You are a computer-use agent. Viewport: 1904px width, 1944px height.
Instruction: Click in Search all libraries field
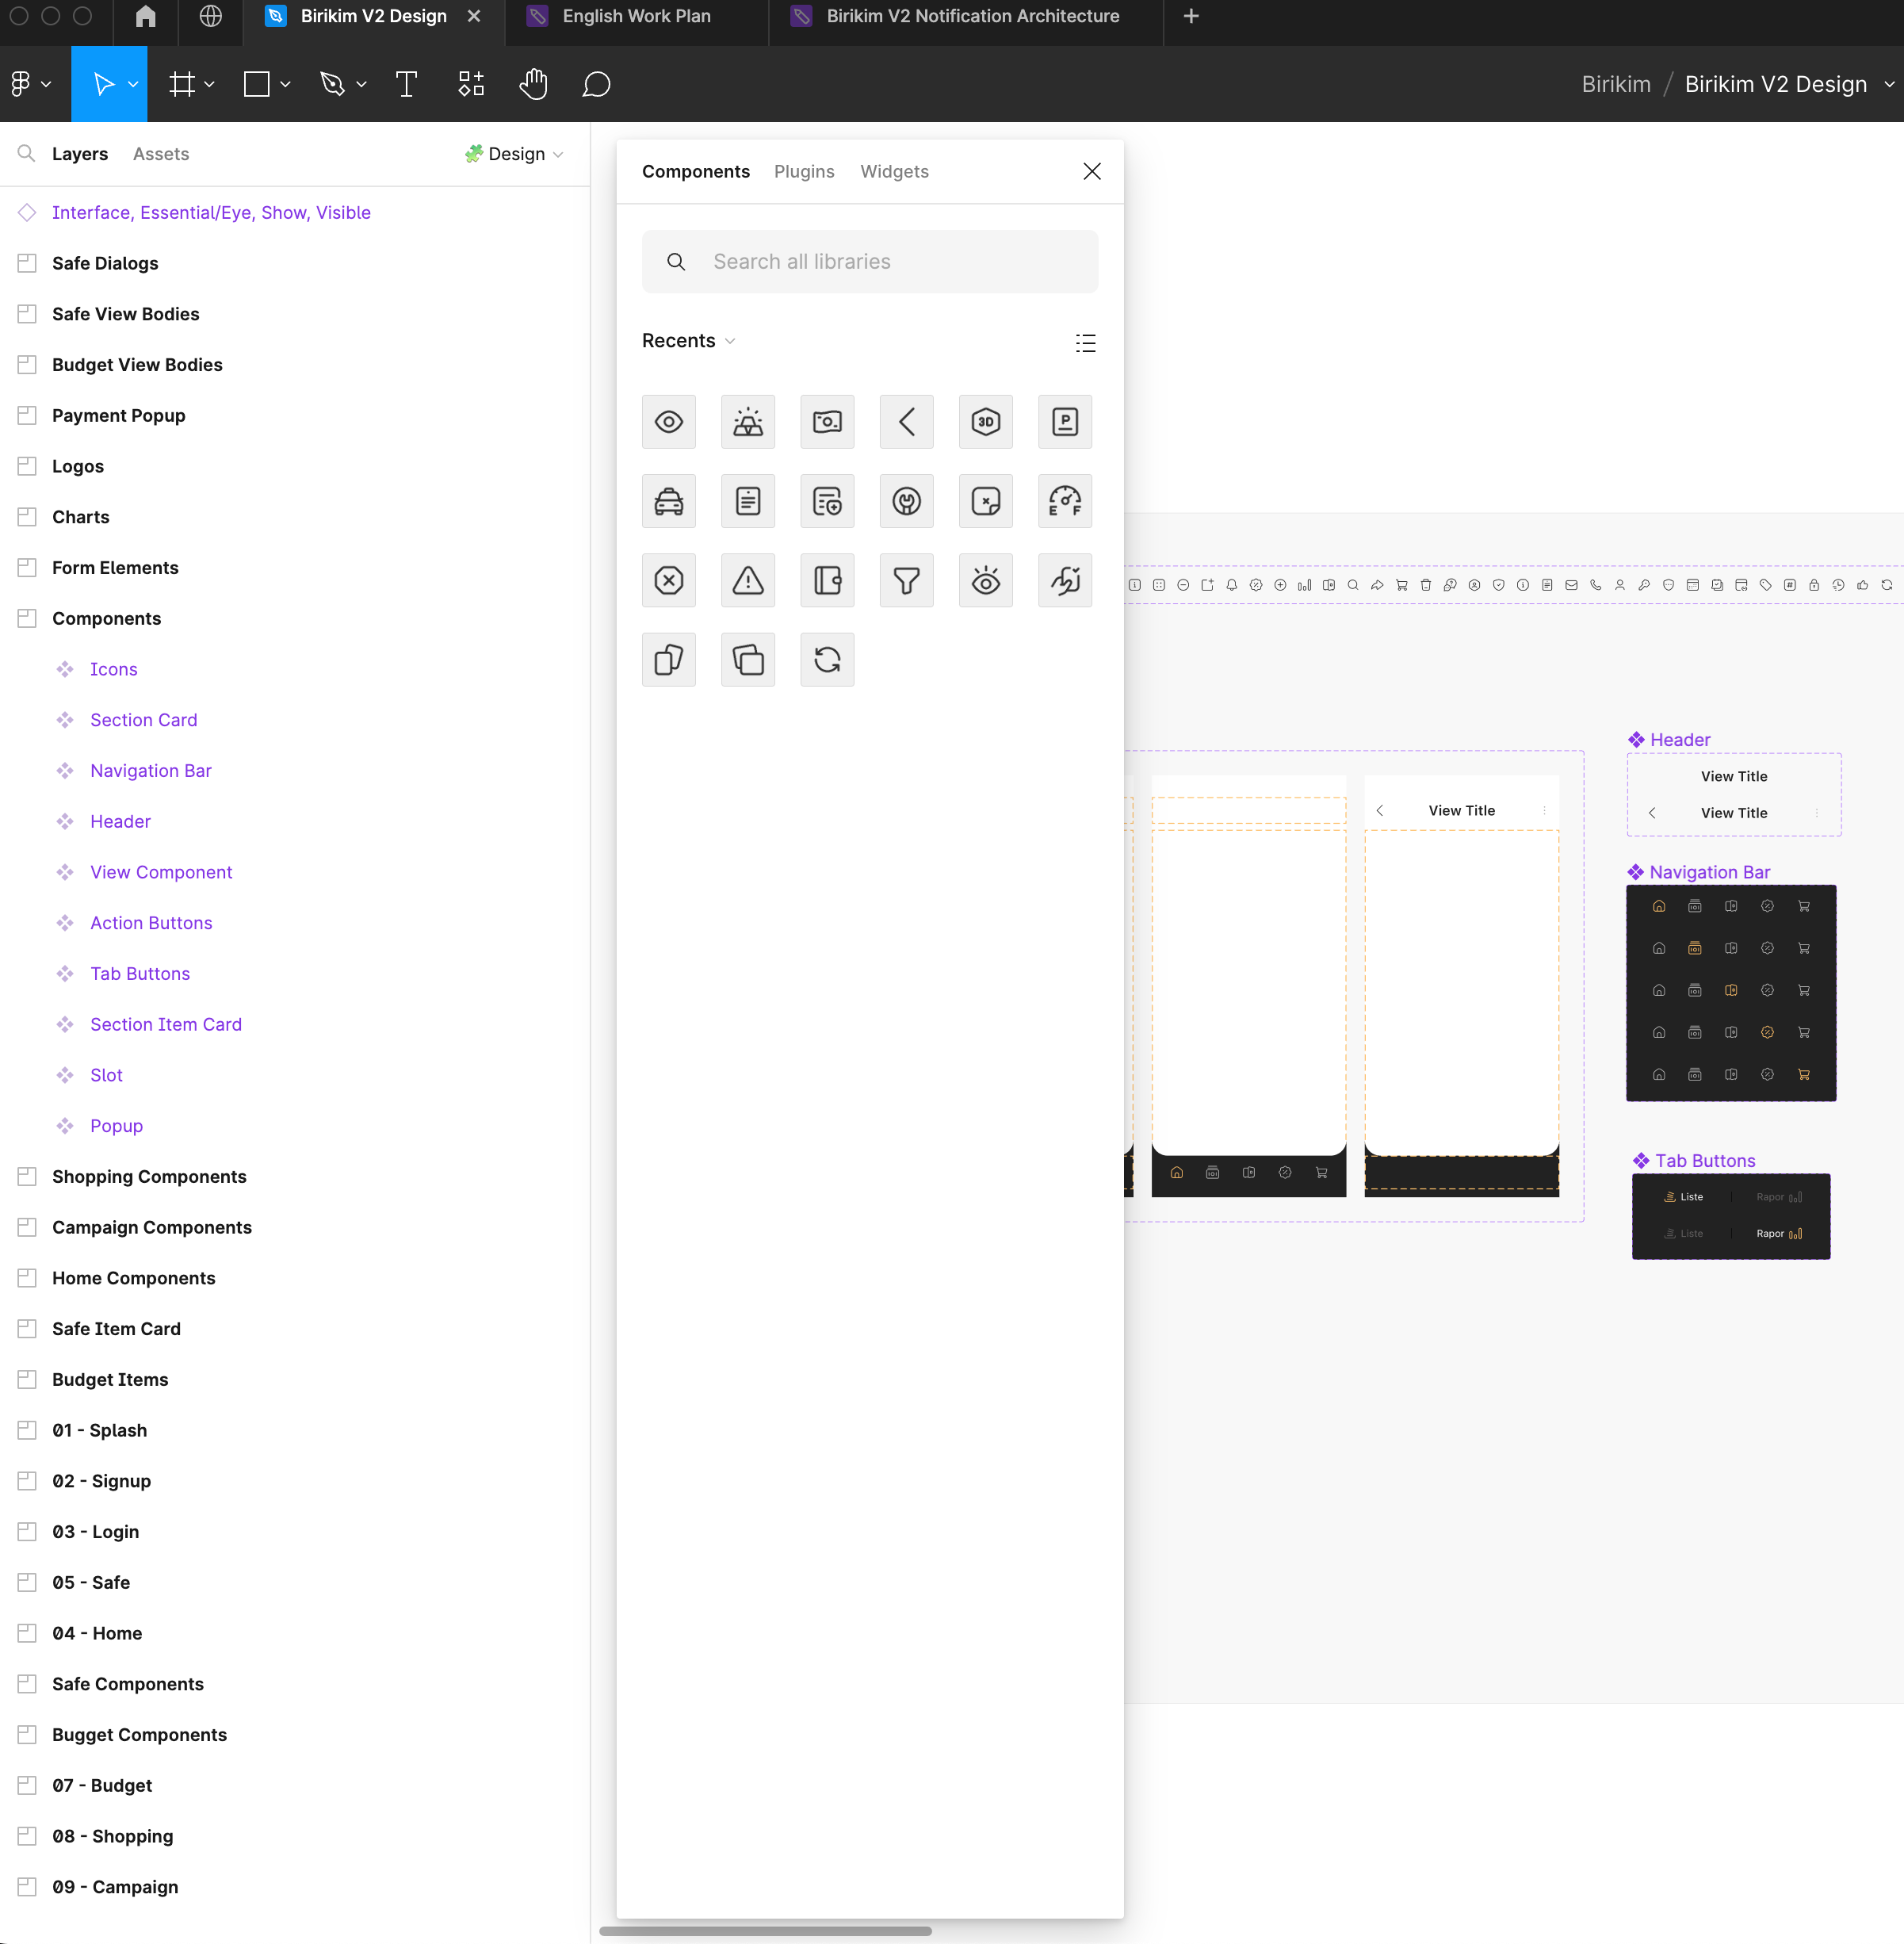pos(869,261)
